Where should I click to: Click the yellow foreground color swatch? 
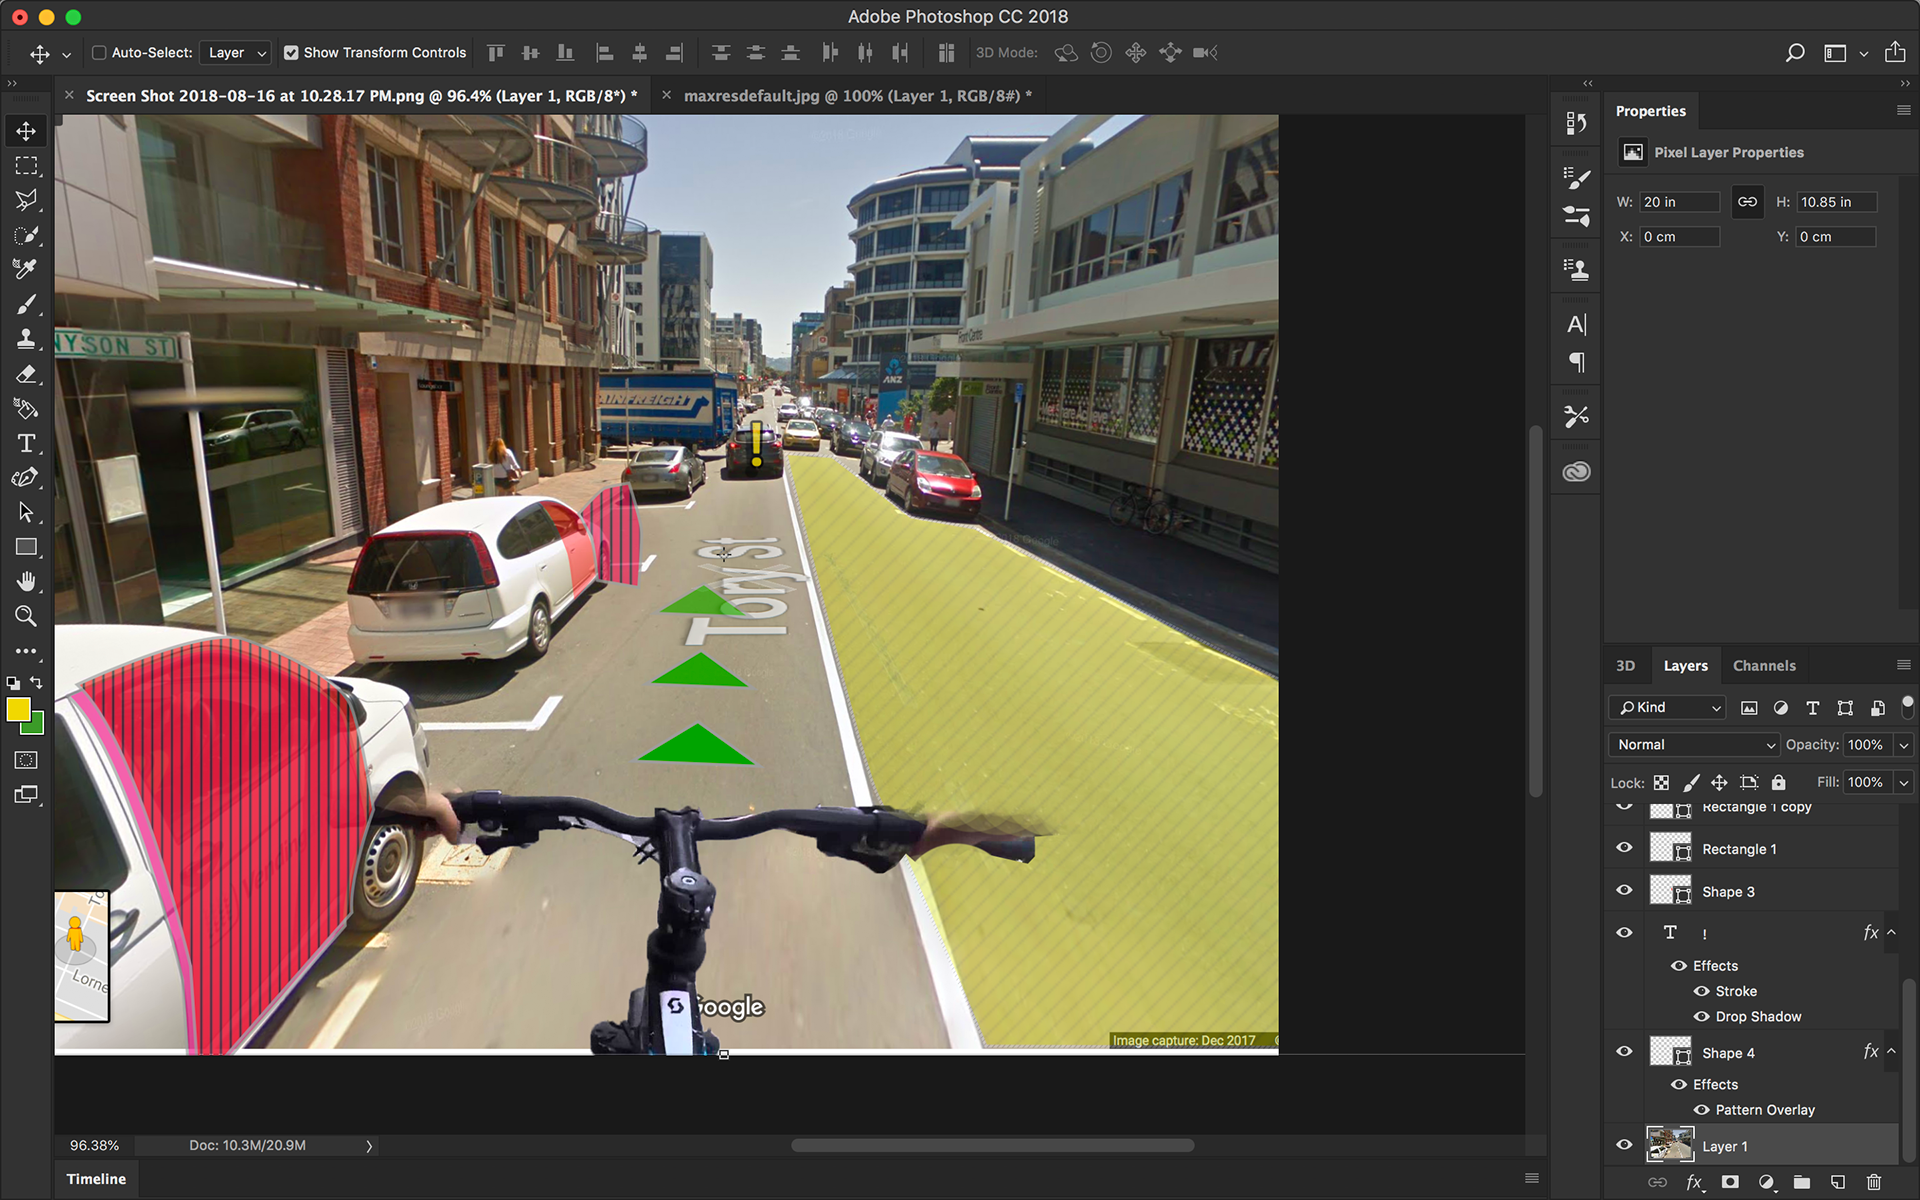pyautogui.click(x=17, y=709)
